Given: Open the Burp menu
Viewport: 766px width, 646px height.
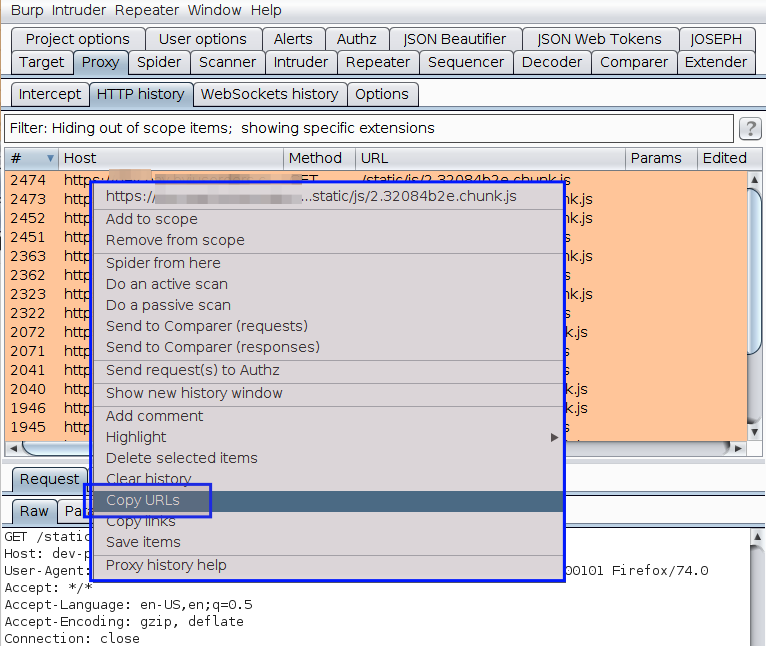Looking at the screenshot, I should coord(27,10).
